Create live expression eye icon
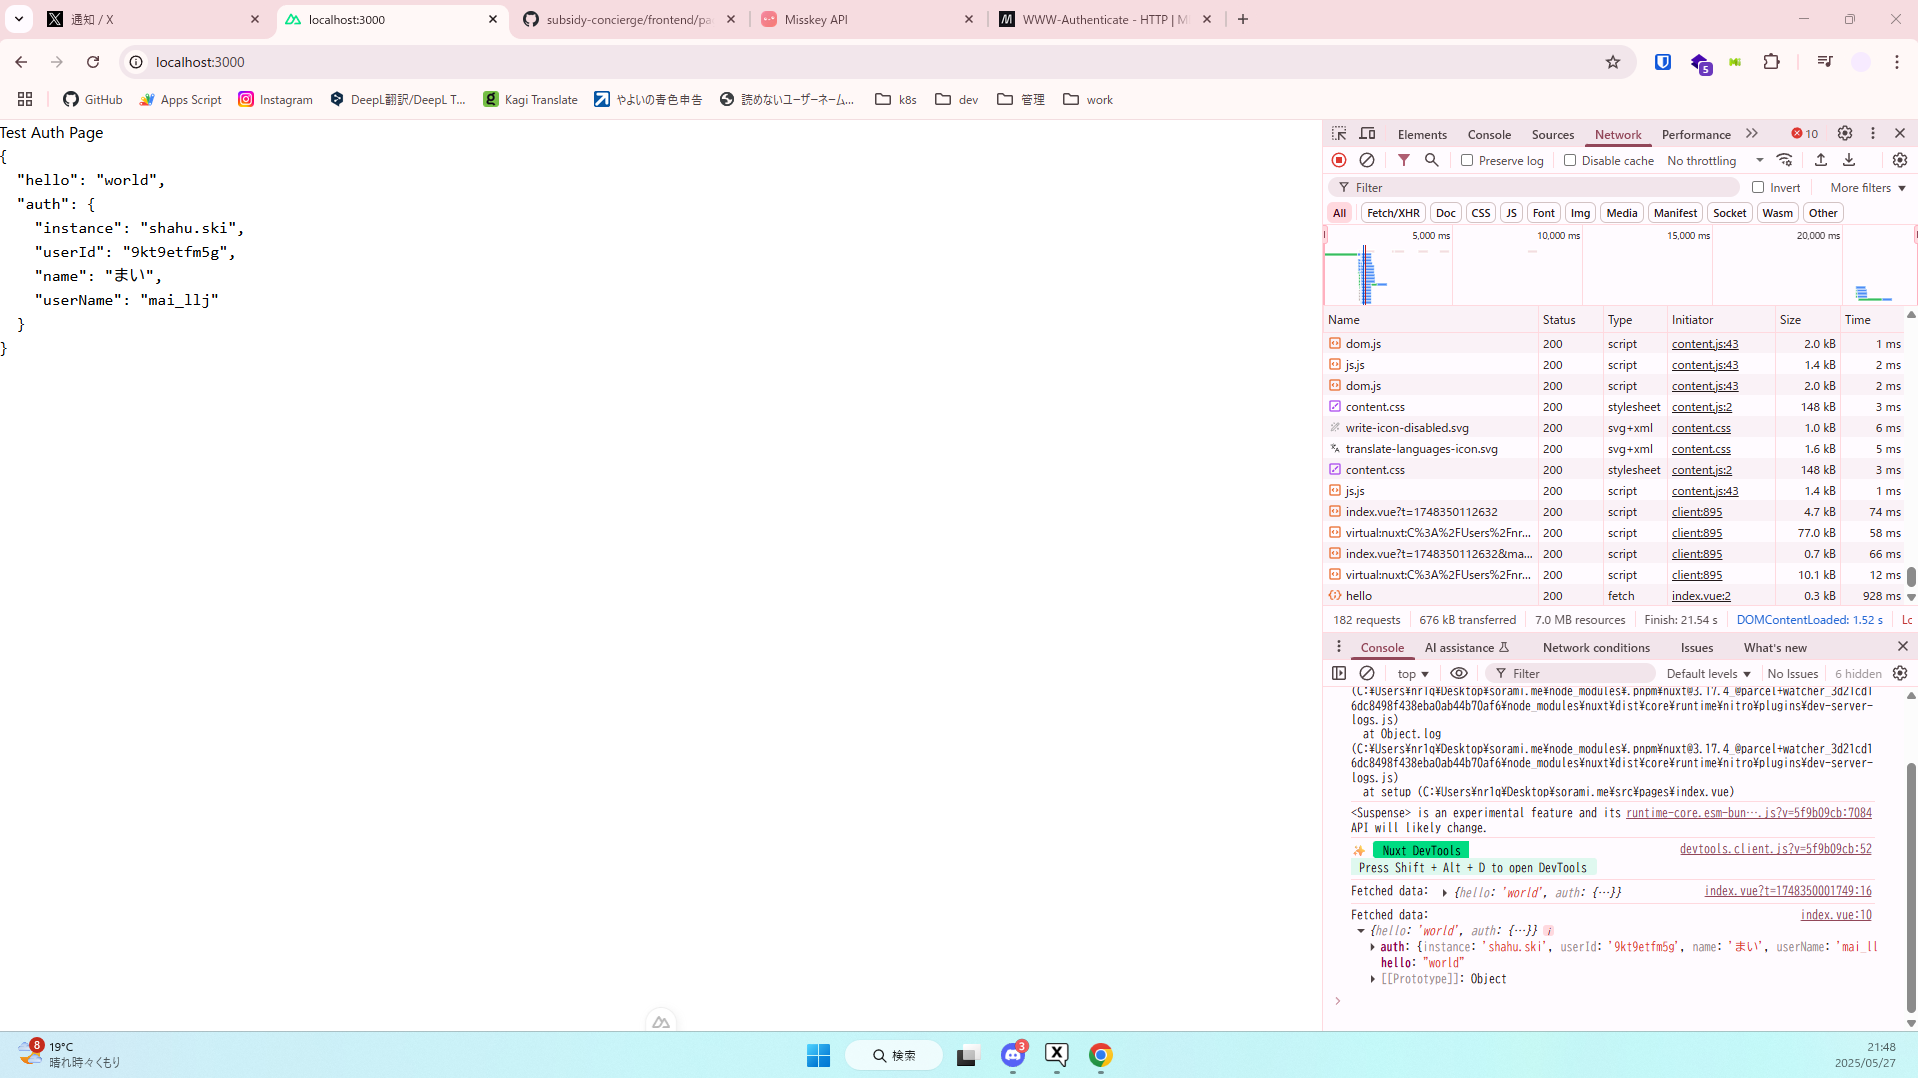Image resolution: width=1918 pixels, height=1078 pixels. 1459,673
